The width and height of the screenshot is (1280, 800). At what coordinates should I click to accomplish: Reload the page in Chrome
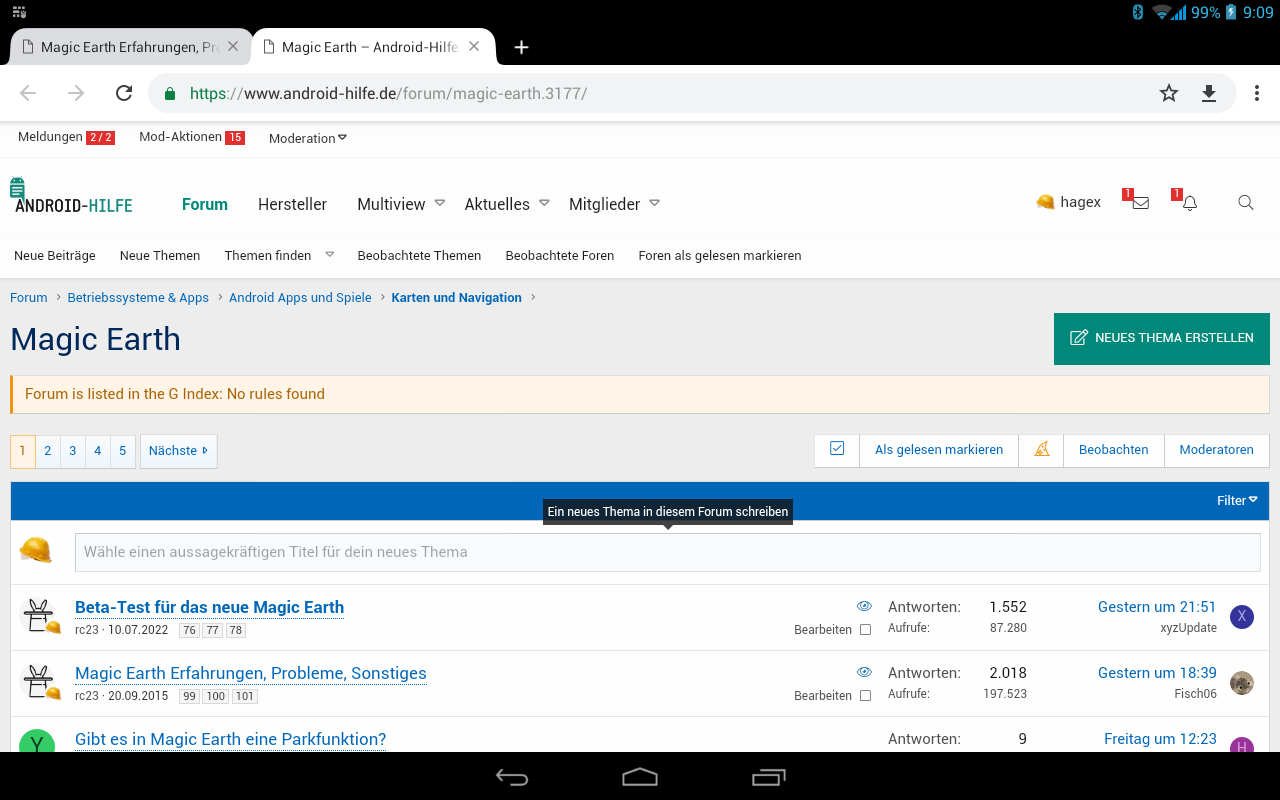[124, 93]
